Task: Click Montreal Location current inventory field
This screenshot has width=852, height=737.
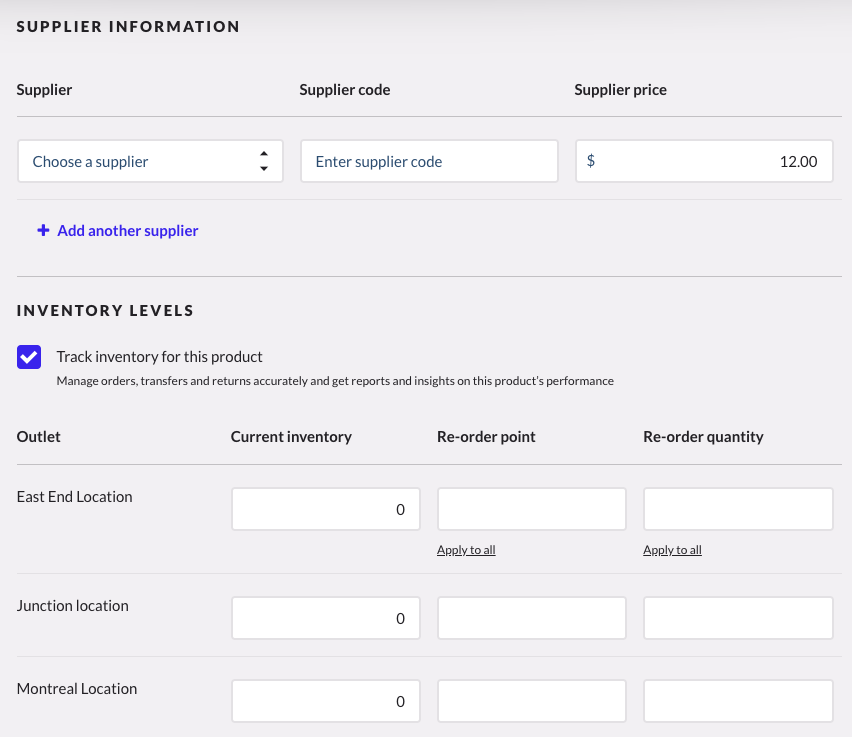Action: [326, 701]
